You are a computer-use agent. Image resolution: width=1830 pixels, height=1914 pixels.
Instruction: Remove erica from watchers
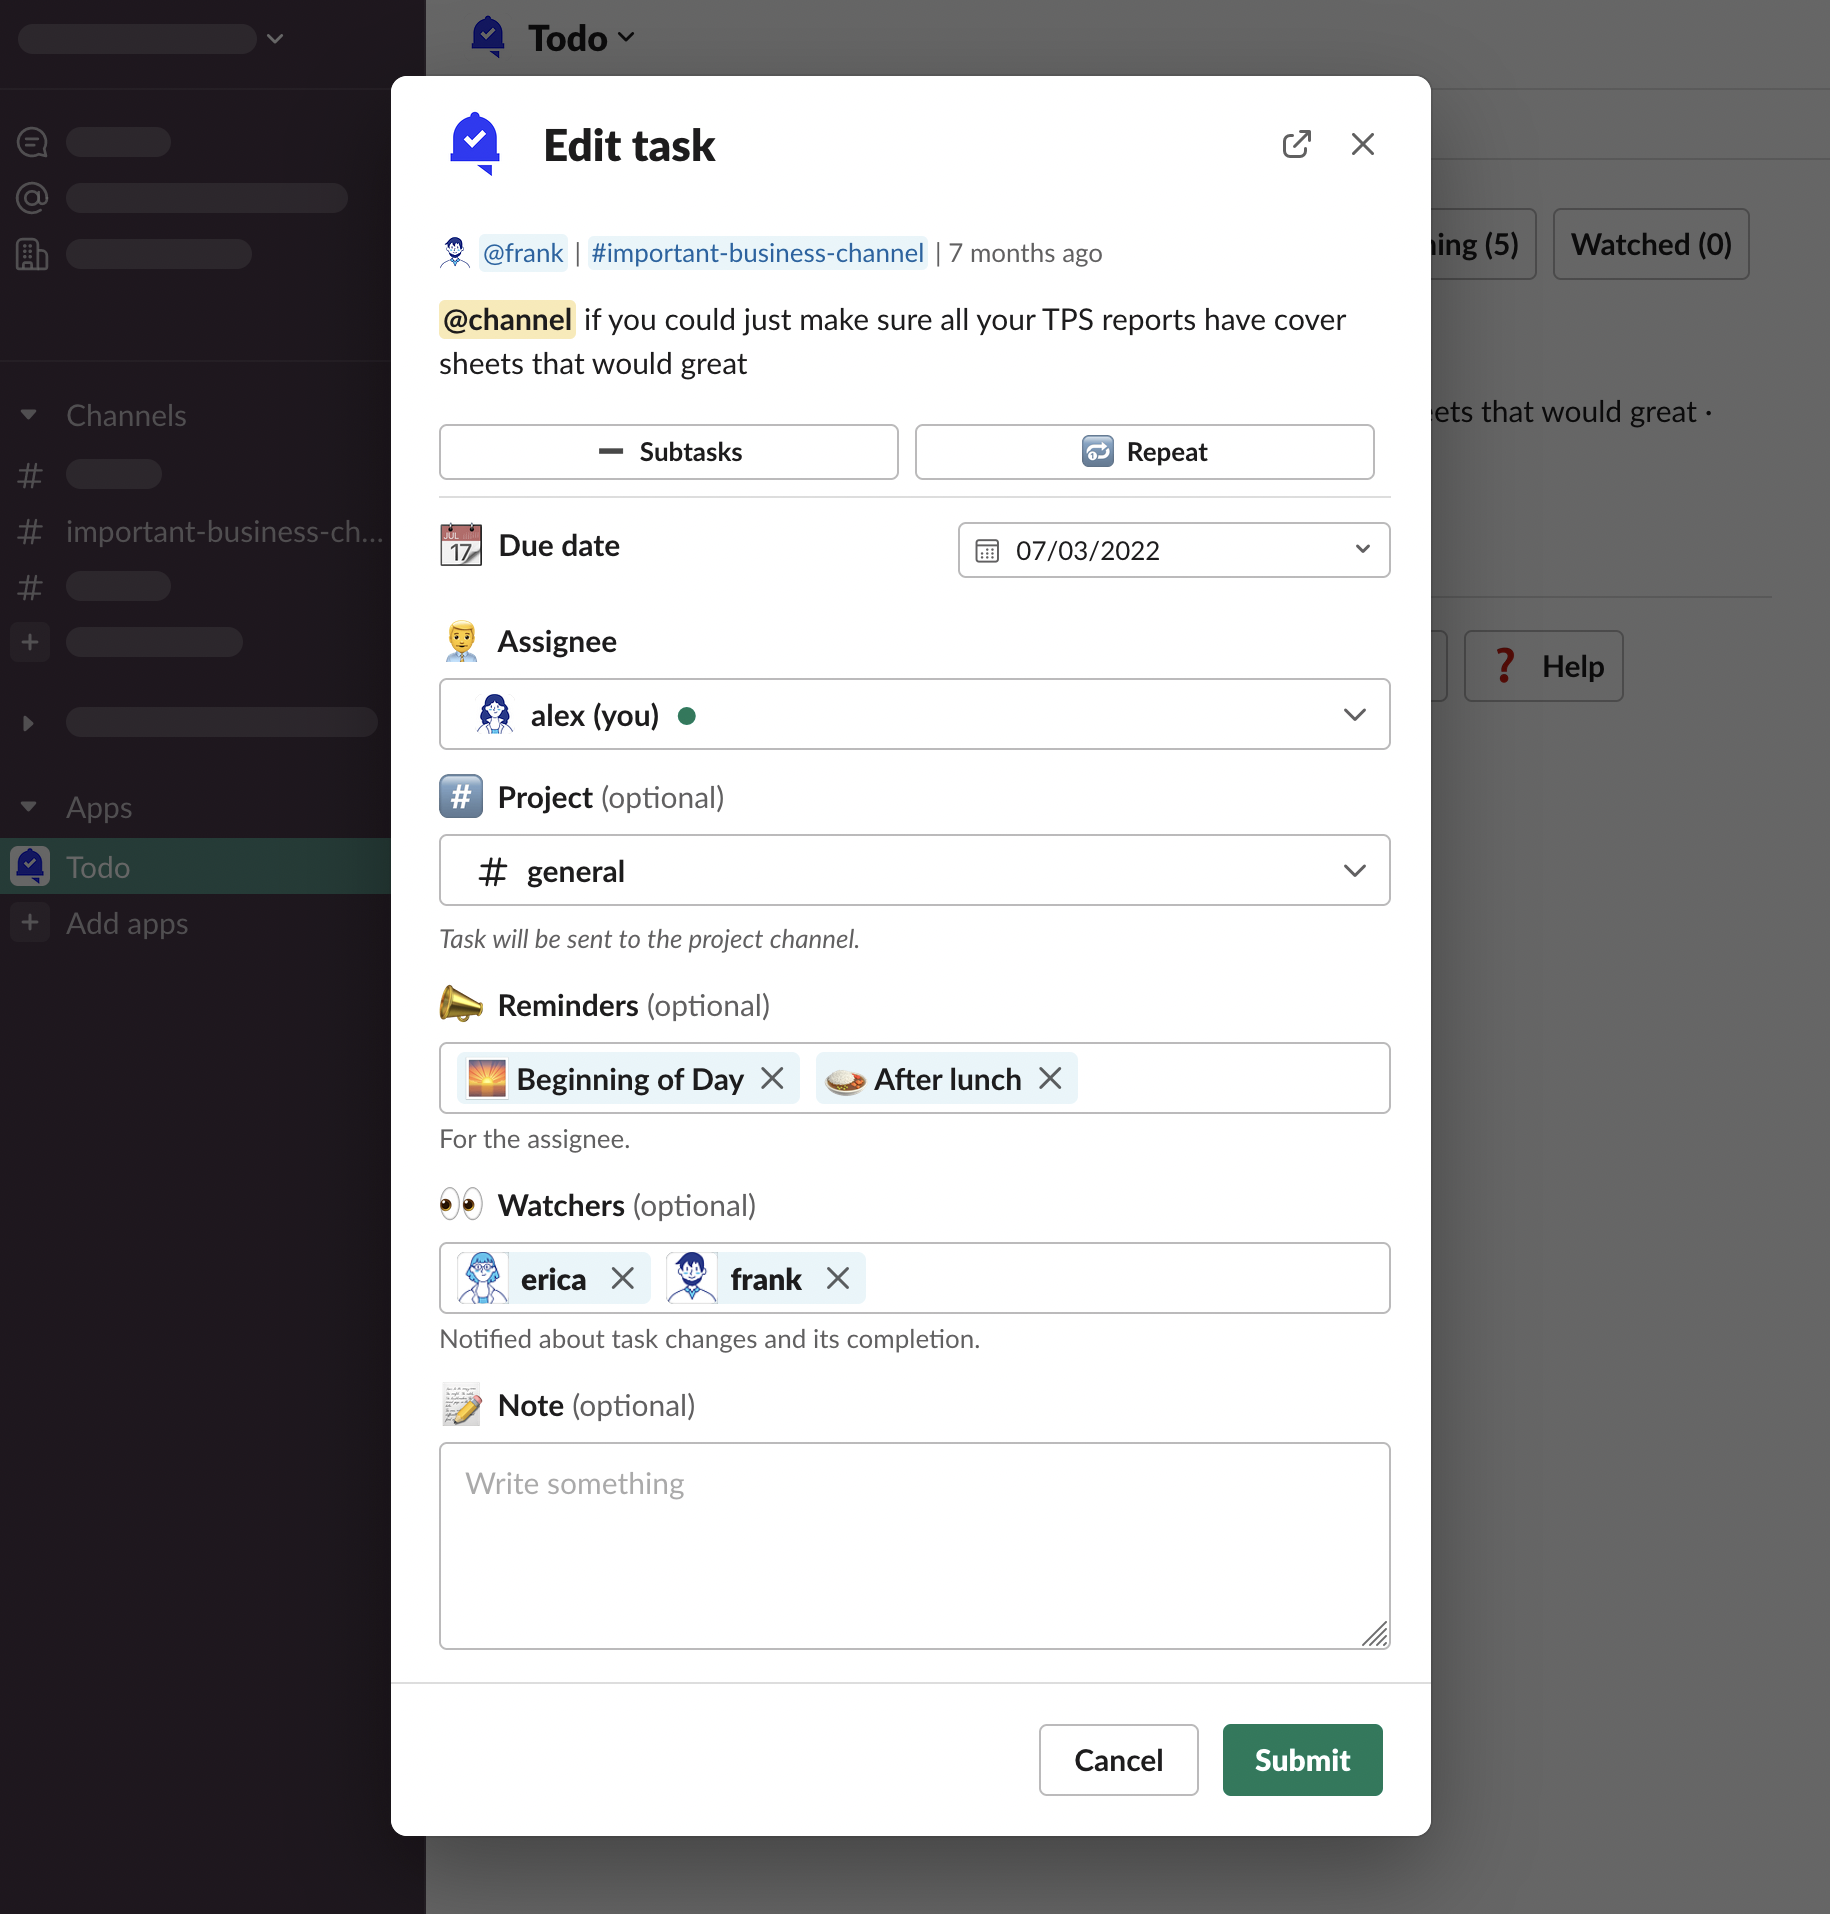623,1279
